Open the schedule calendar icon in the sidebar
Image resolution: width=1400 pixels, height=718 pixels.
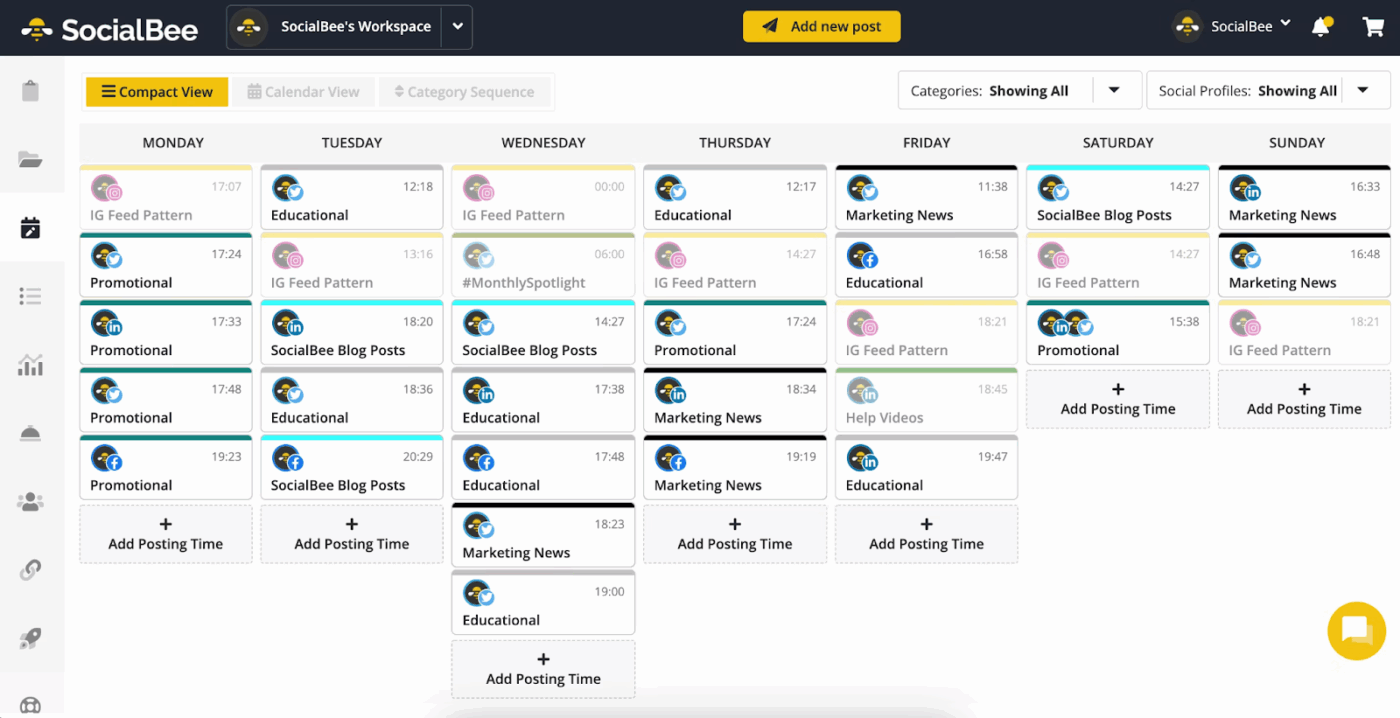tap(30, 228)
